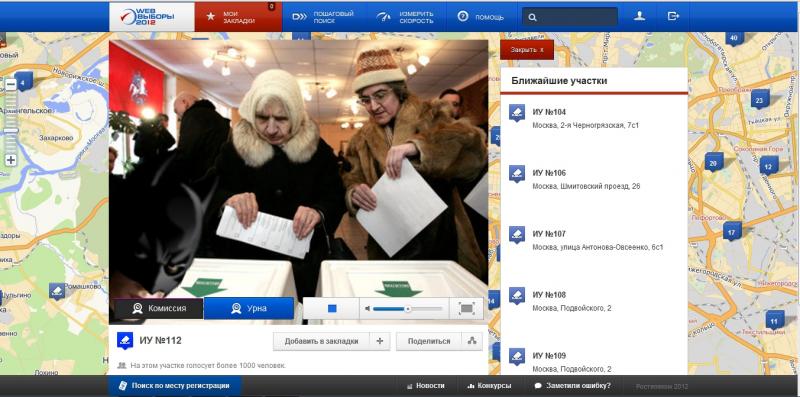800x397 pixels.
Task: Click the ИУ №108 ballot icon
Action: tap(517, 296)
